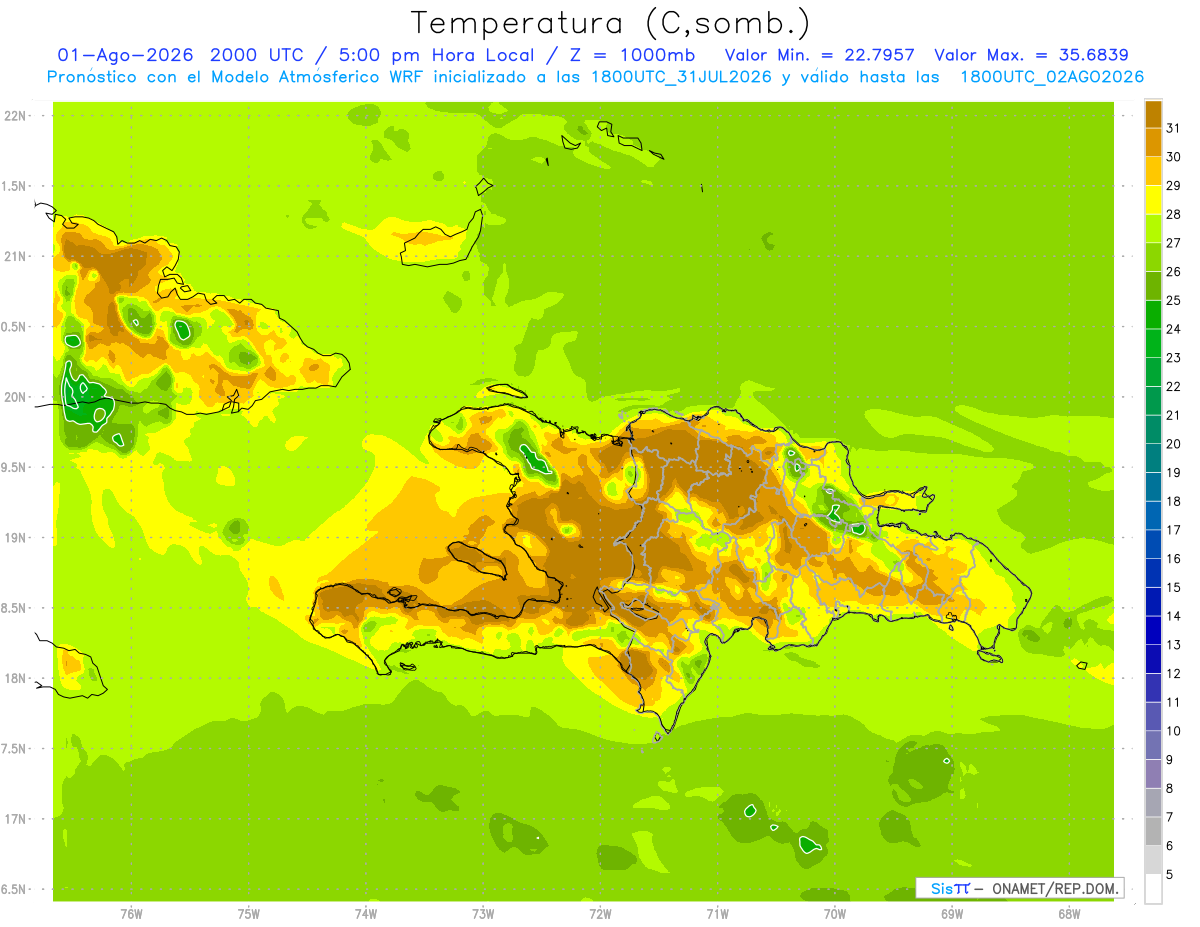This screenshot has height=927, width=1200.
Task: Click the 19N latitude label
Action: tap(15, 538)
